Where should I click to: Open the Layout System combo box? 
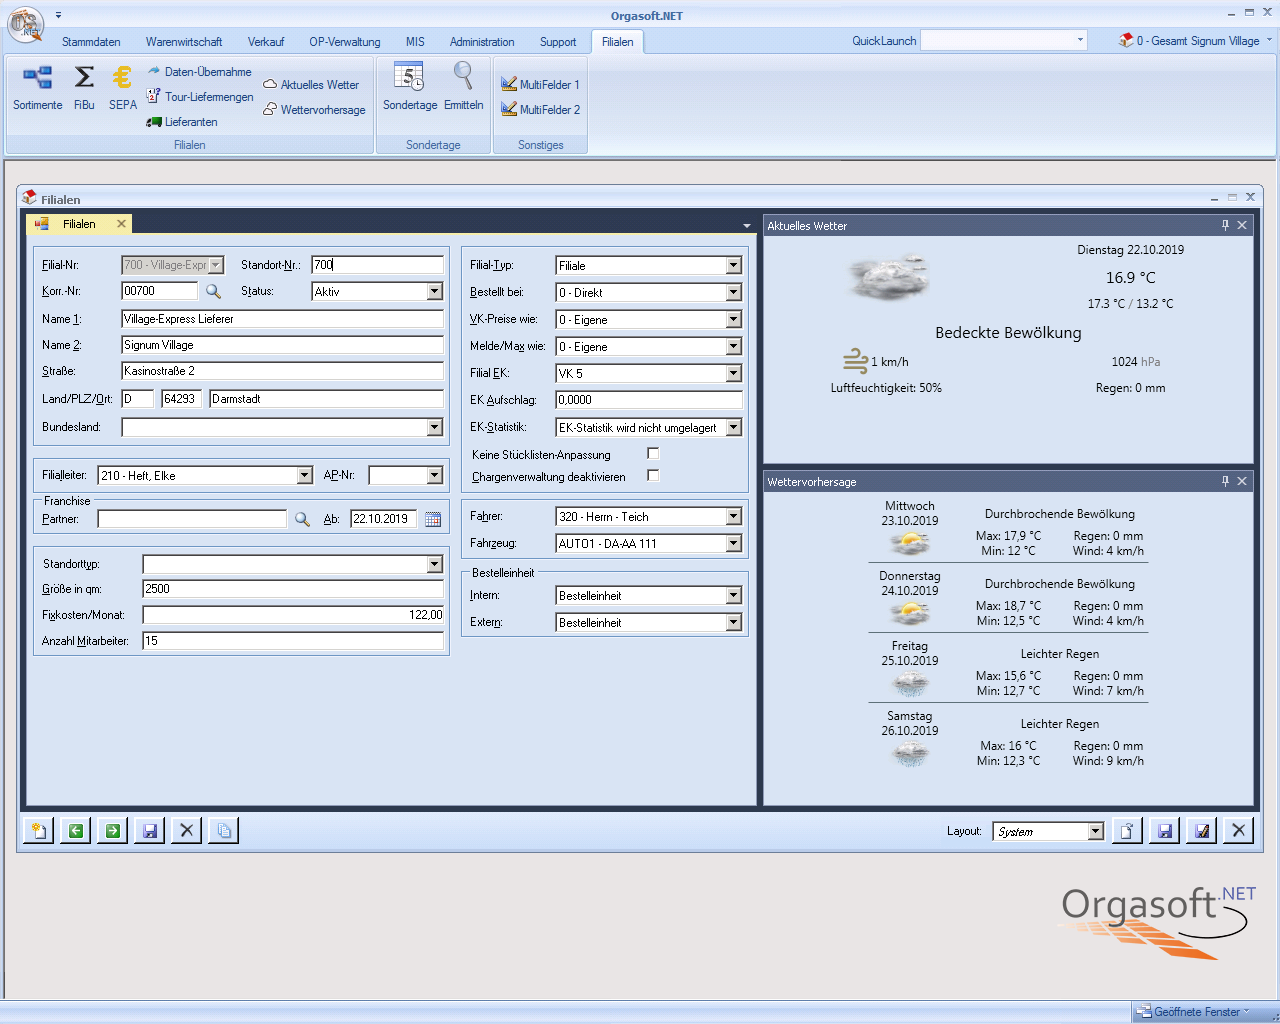pyautogui.click(x=1095, y=832)
